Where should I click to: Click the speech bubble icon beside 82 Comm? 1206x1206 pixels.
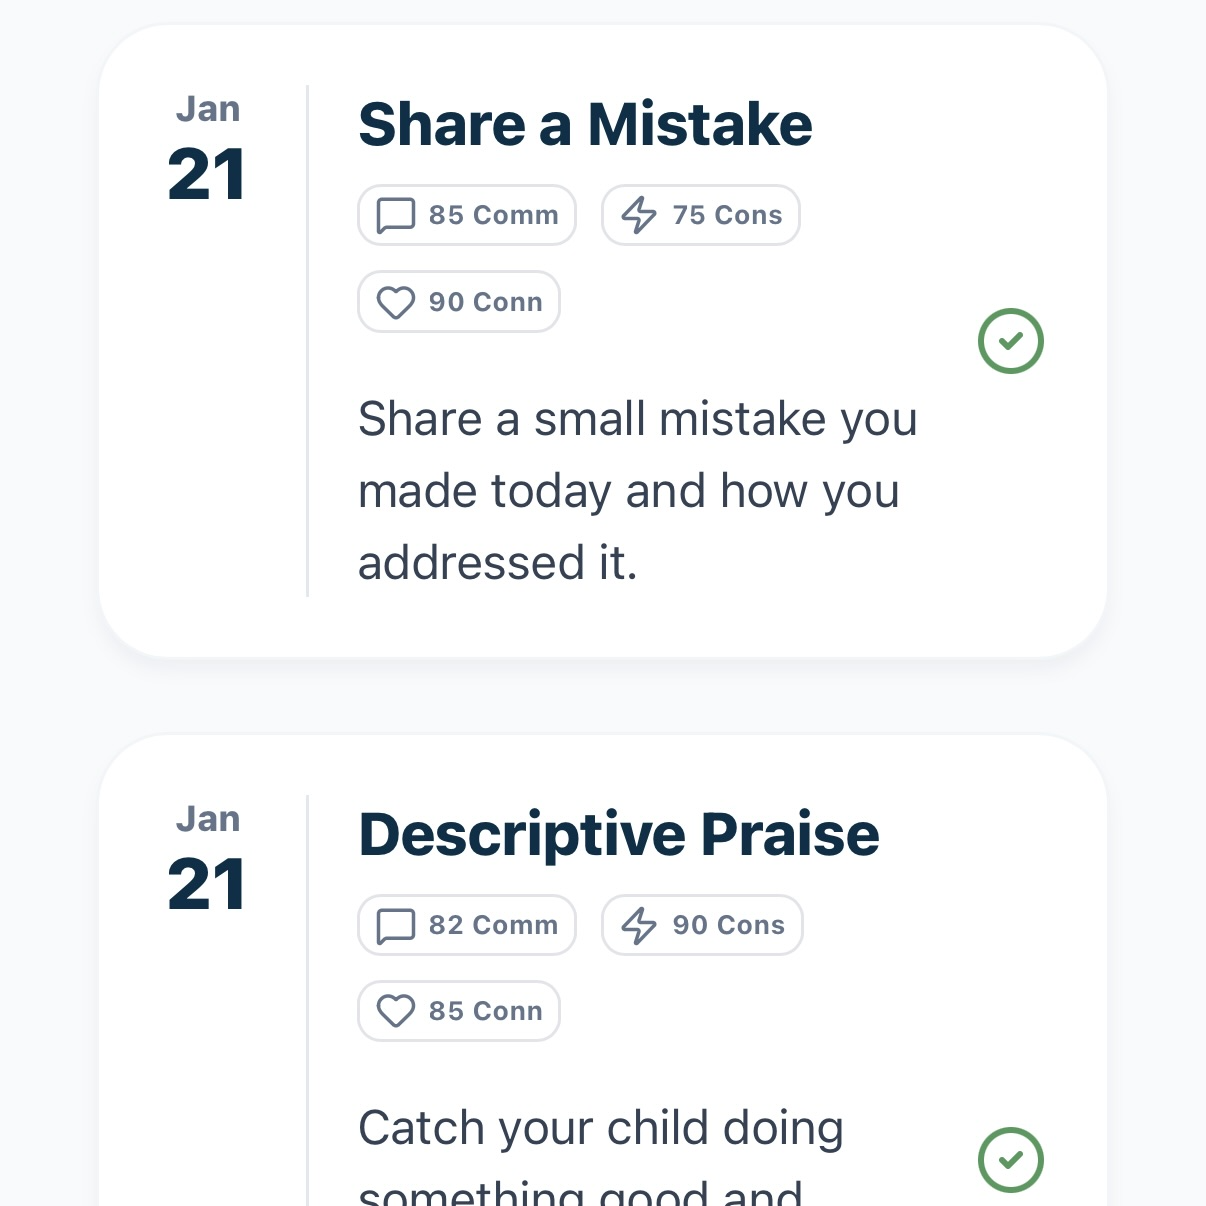pos(396,925)
